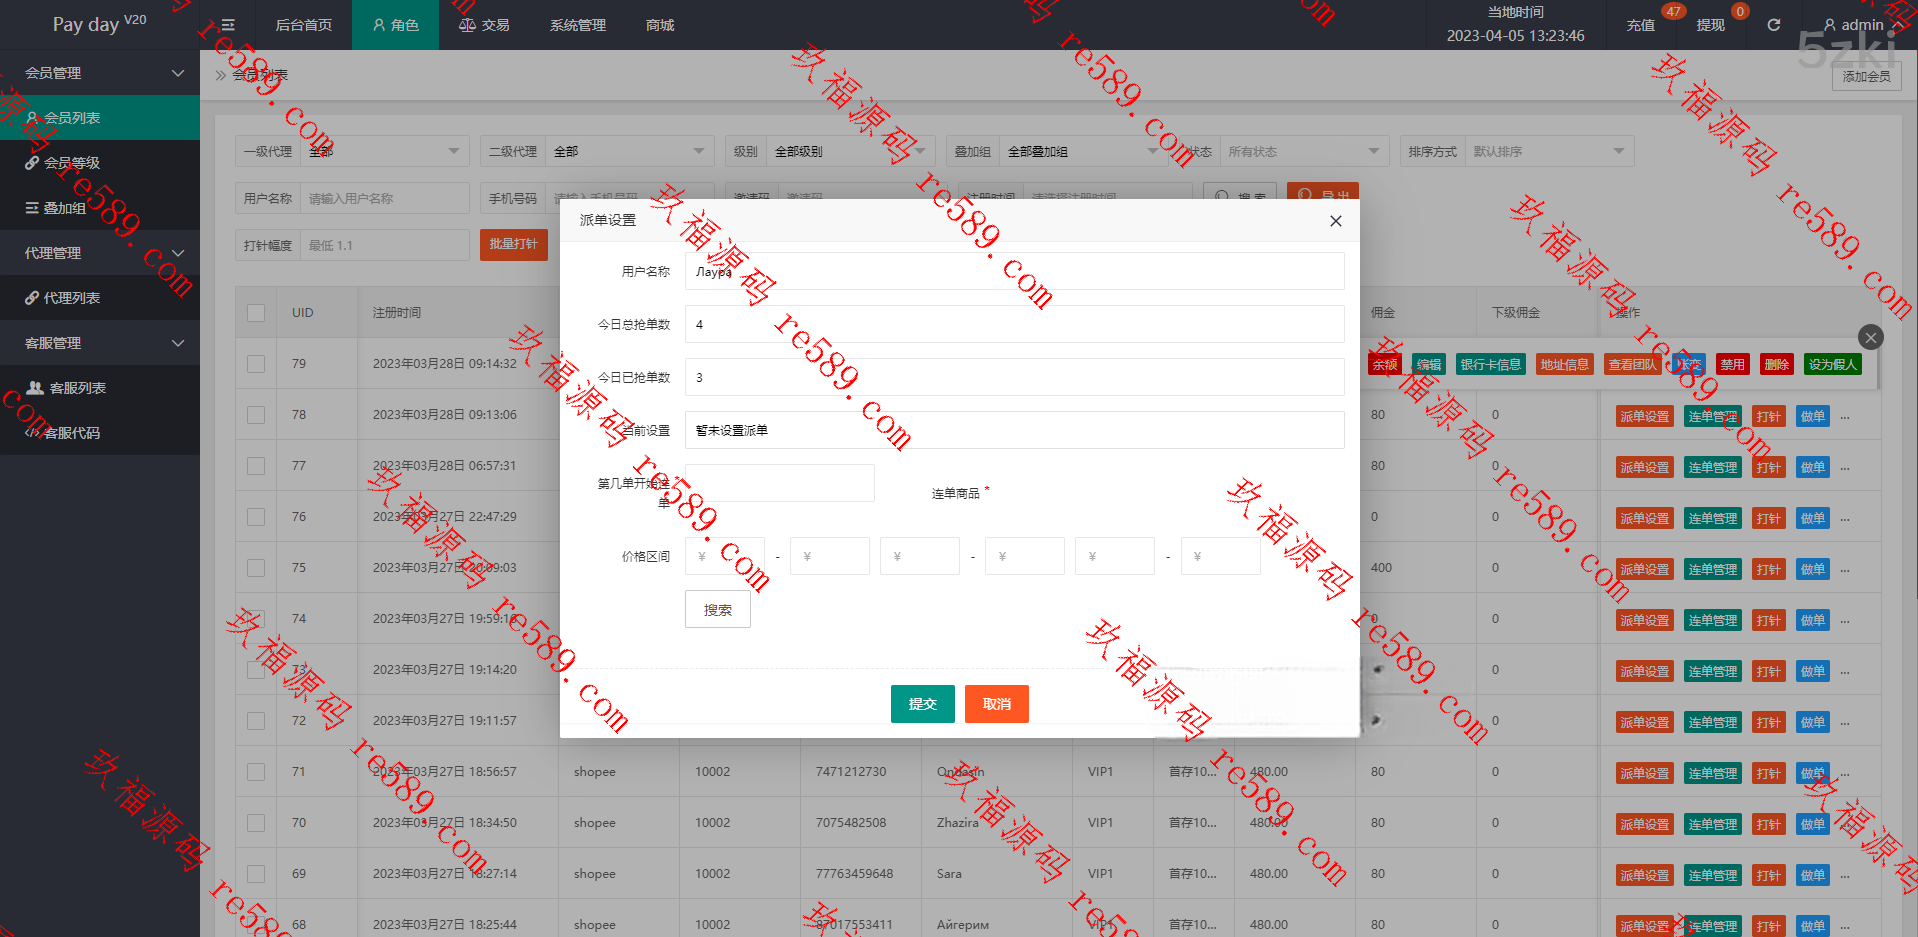
Task: Open the 系统管理 top menu
Action: tap(578, 25)
